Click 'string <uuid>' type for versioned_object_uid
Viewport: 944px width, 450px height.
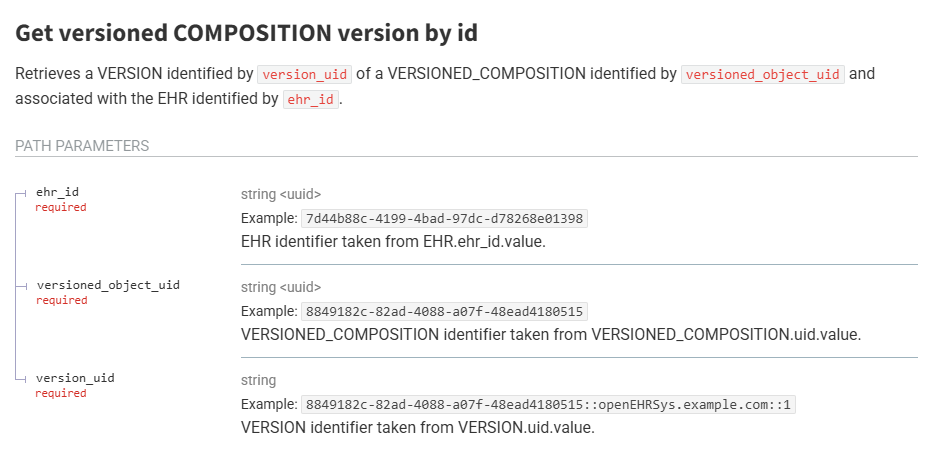click(x=281, y=287)
